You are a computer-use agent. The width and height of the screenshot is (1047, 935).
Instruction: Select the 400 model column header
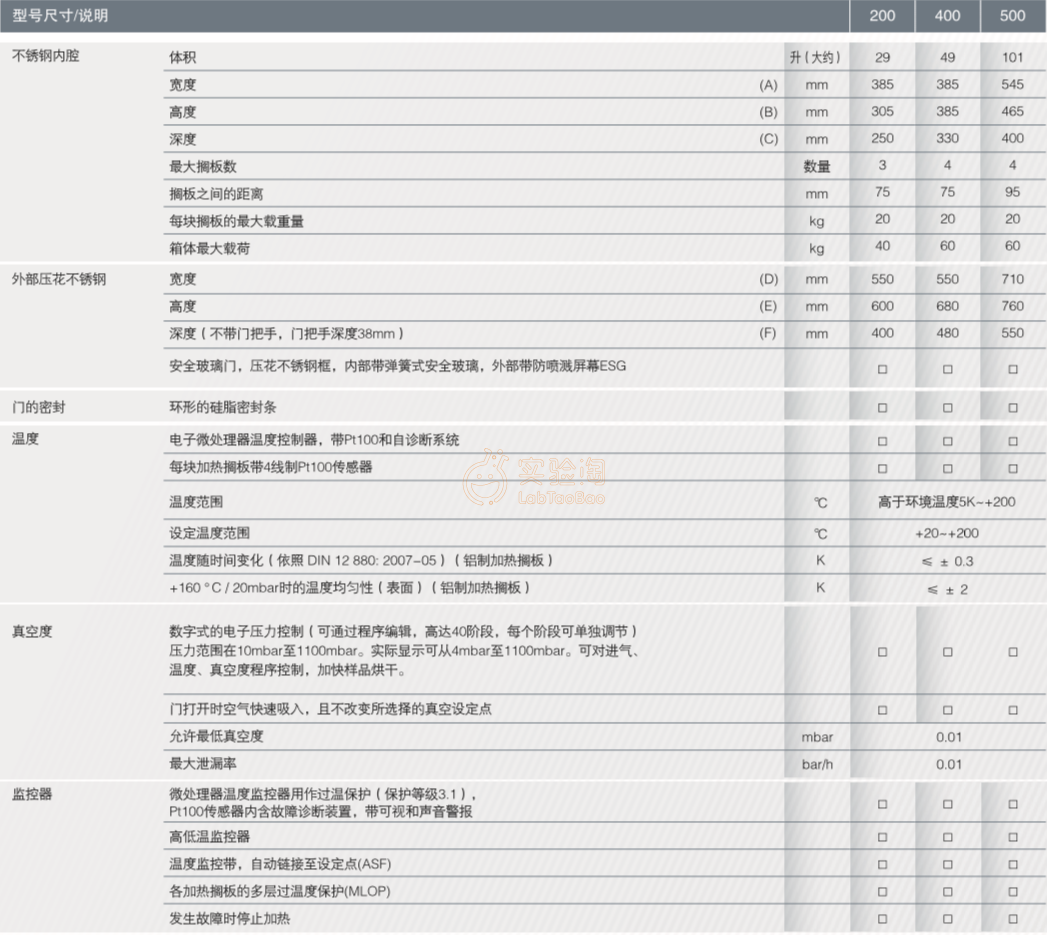[947, 16]
